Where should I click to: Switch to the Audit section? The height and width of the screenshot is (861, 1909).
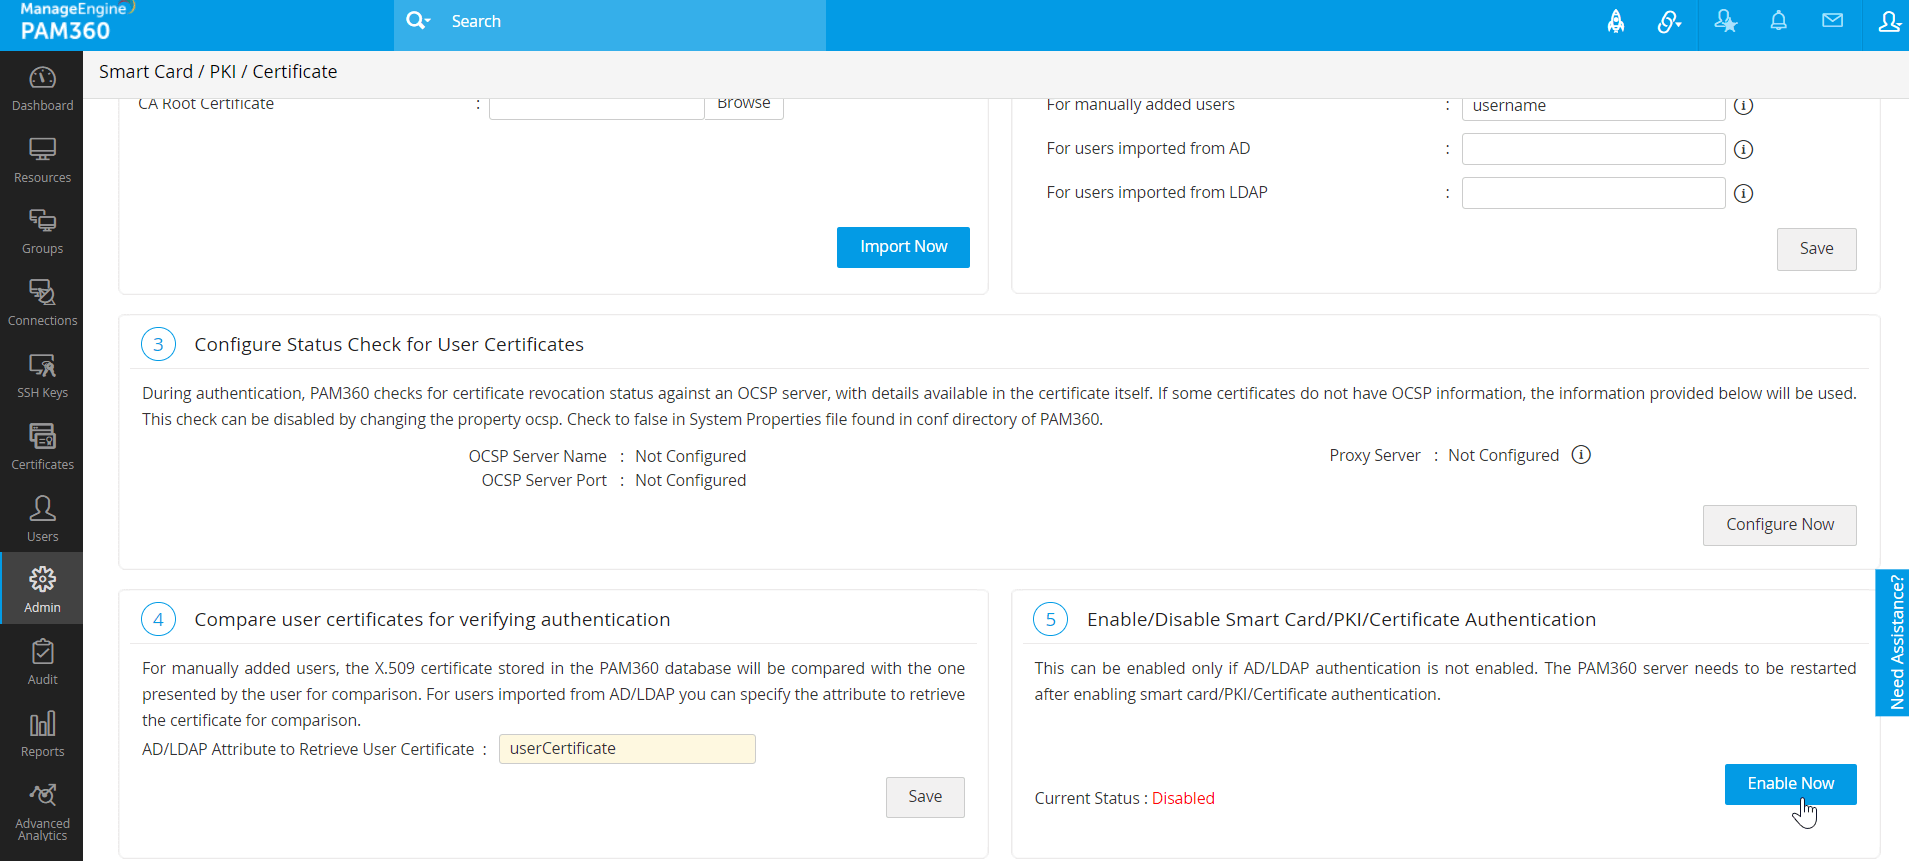pyautogui.click(x=42, y=662)
